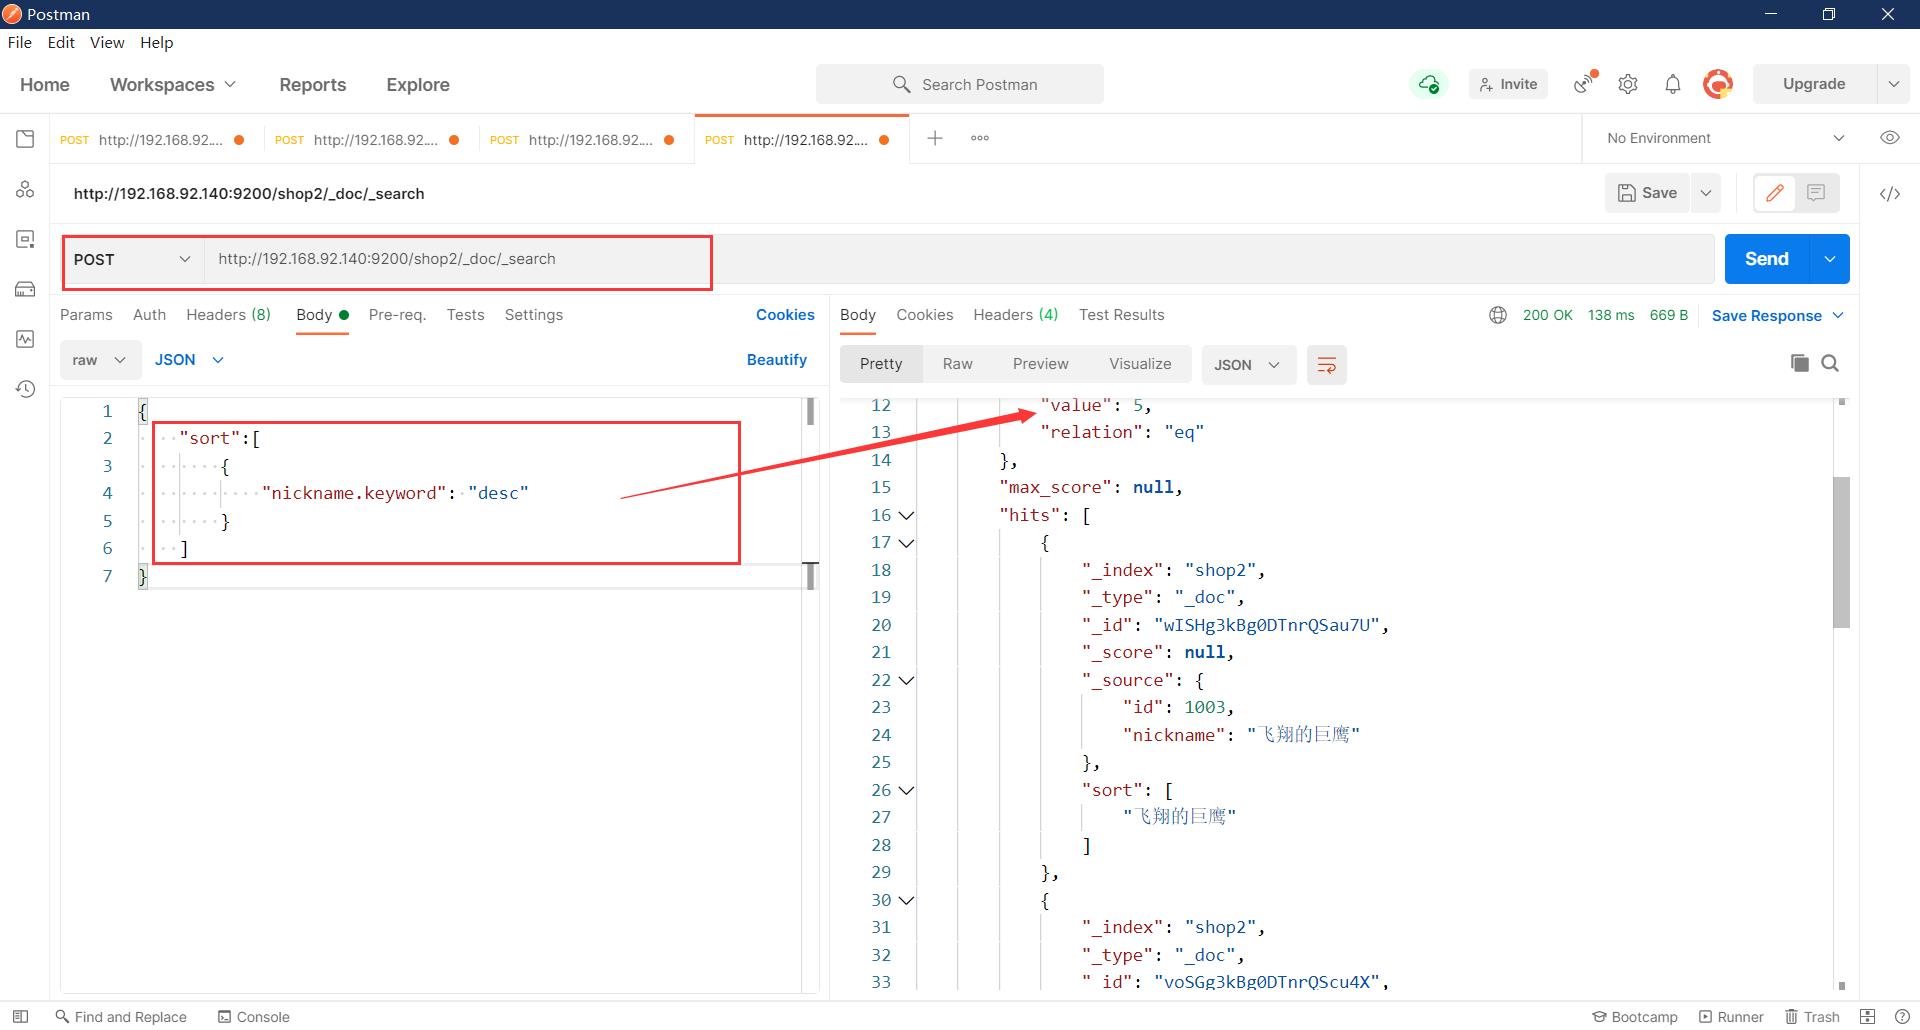Open the Workspaces dropdown
Image resolution: width=1920 pixels, height=1030 pixels.
pyautogui.click(x=173, y=85)
